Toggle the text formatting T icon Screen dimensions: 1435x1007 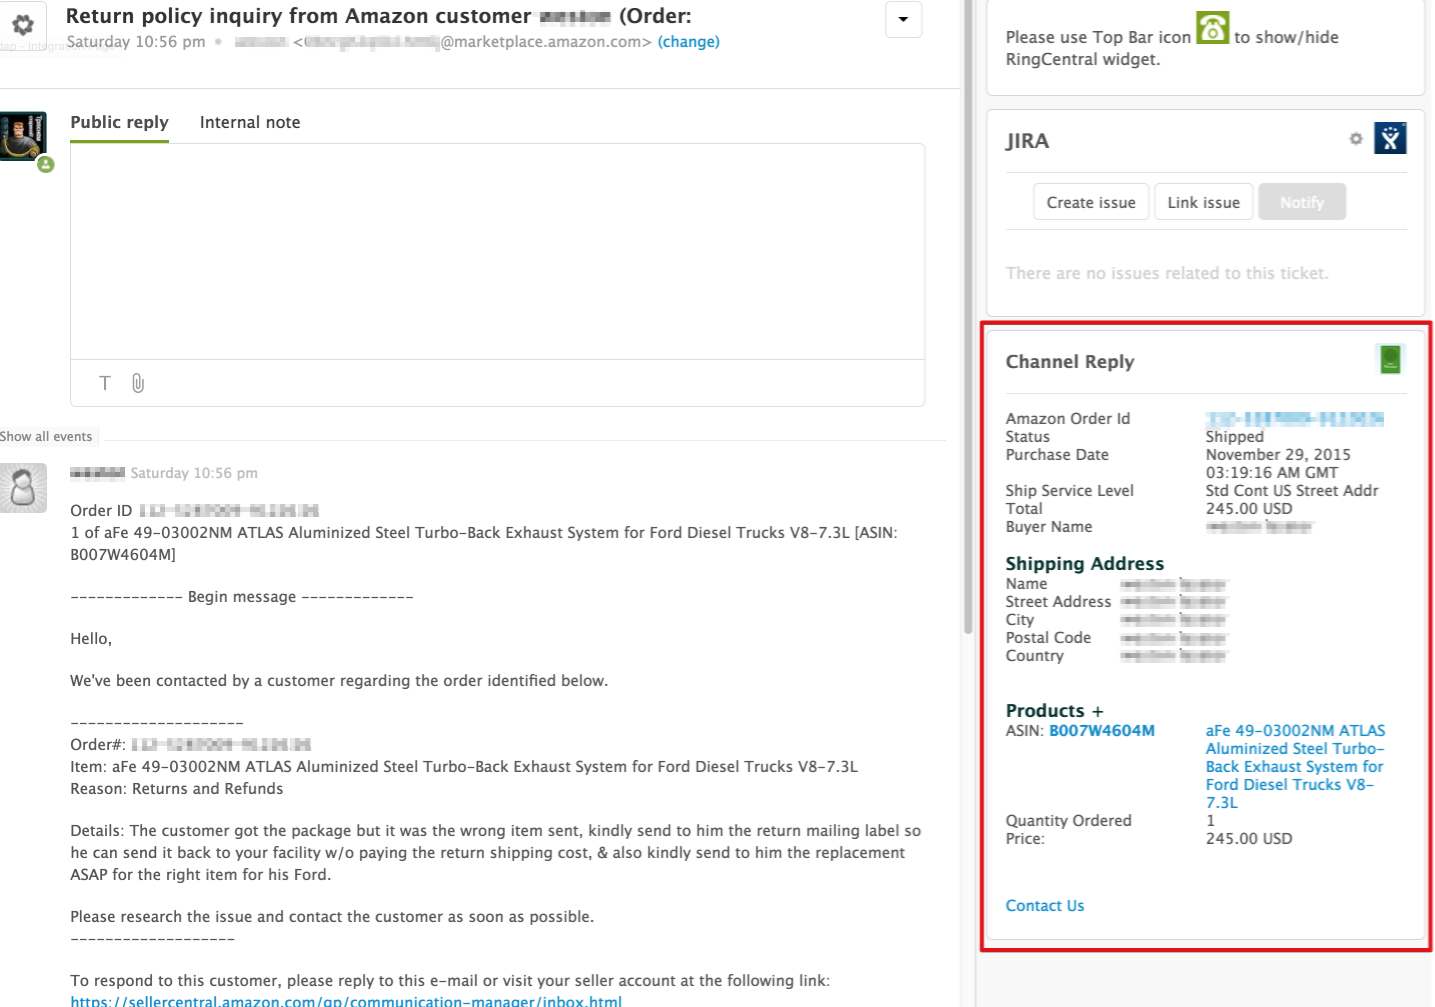105,383
